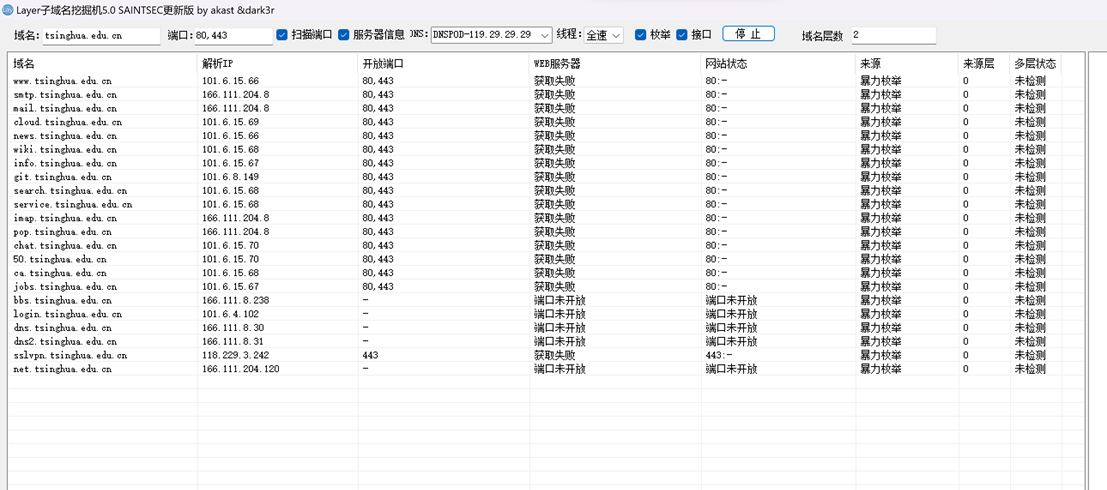Click 获取失败 cell in www row
The image size is (1107, 490).
(x=554, y=80)
